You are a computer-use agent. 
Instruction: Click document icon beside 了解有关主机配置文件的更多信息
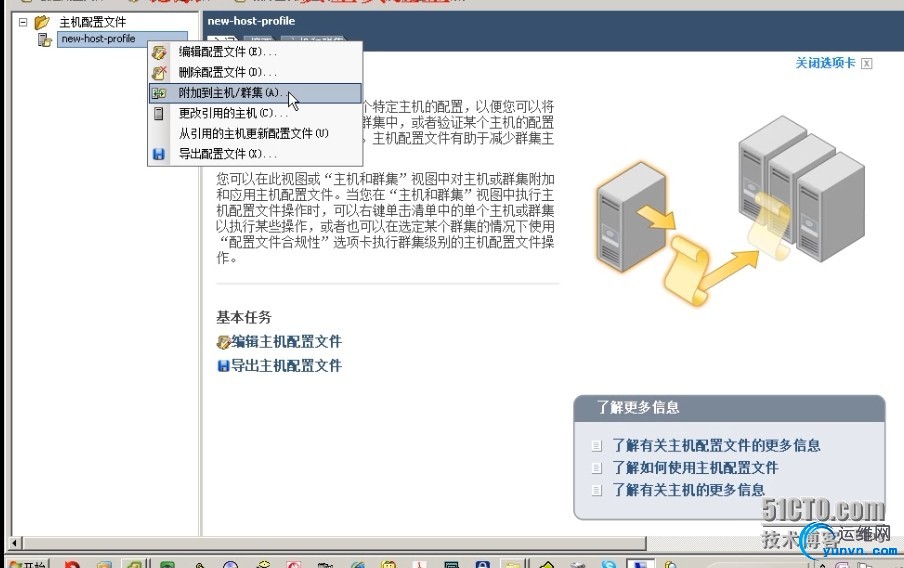[597, 446]
